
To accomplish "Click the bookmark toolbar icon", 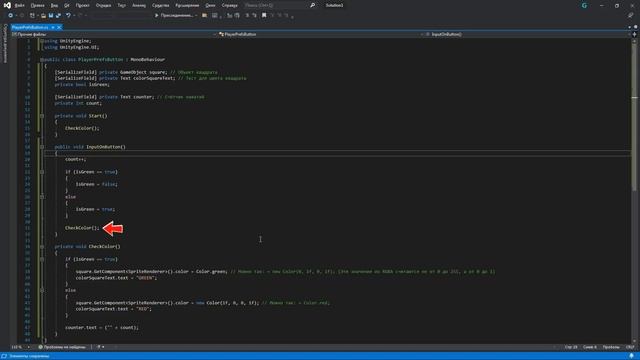I will (x=264, y=16).
